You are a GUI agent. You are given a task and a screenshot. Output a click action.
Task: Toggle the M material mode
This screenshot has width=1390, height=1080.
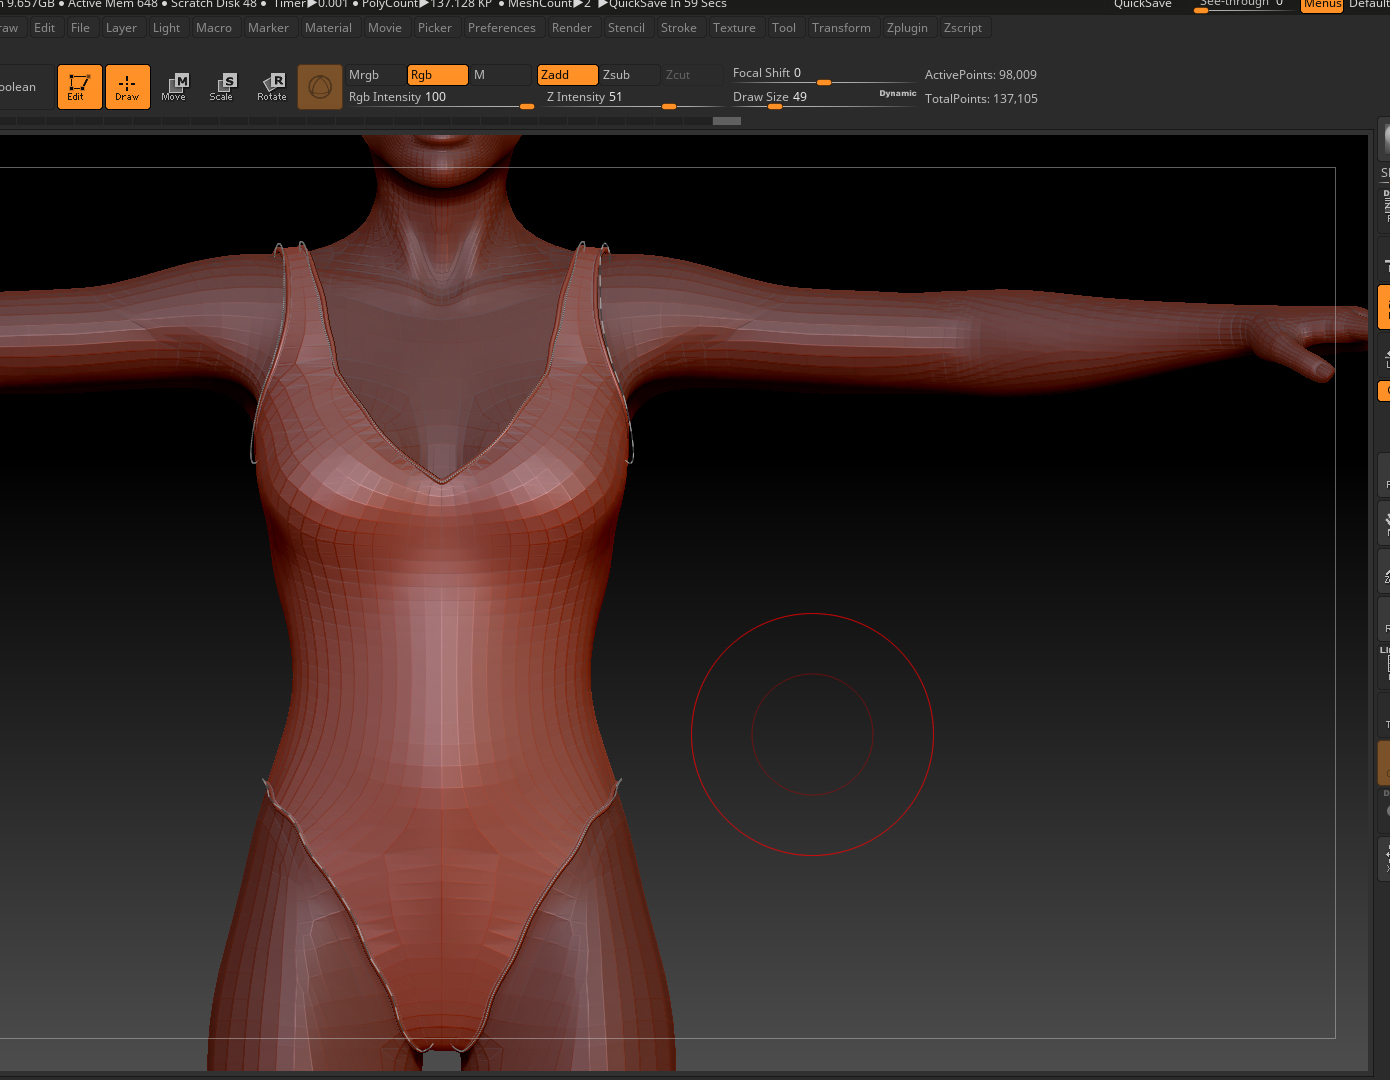[501, 75]
